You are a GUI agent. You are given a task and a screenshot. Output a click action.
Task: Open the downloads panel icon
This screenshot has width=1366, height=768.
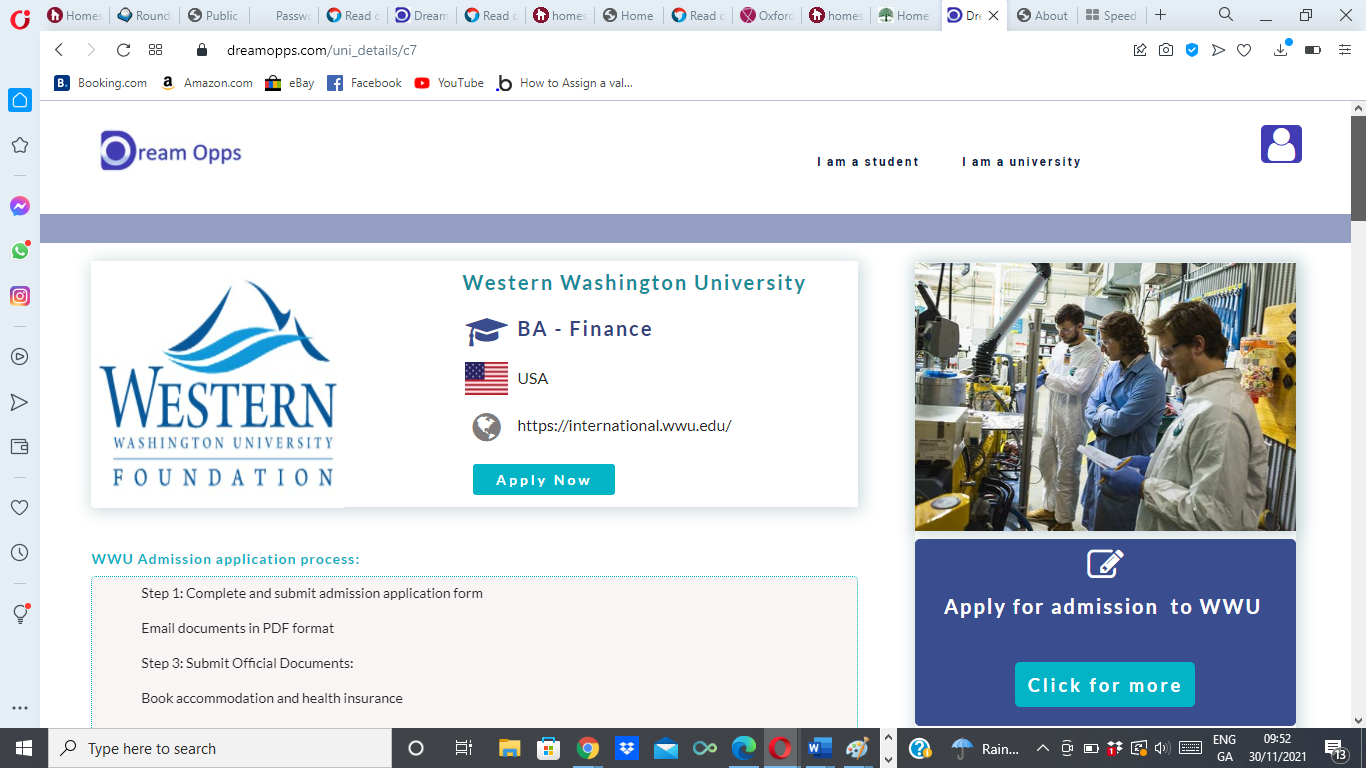click(1281, 50)
